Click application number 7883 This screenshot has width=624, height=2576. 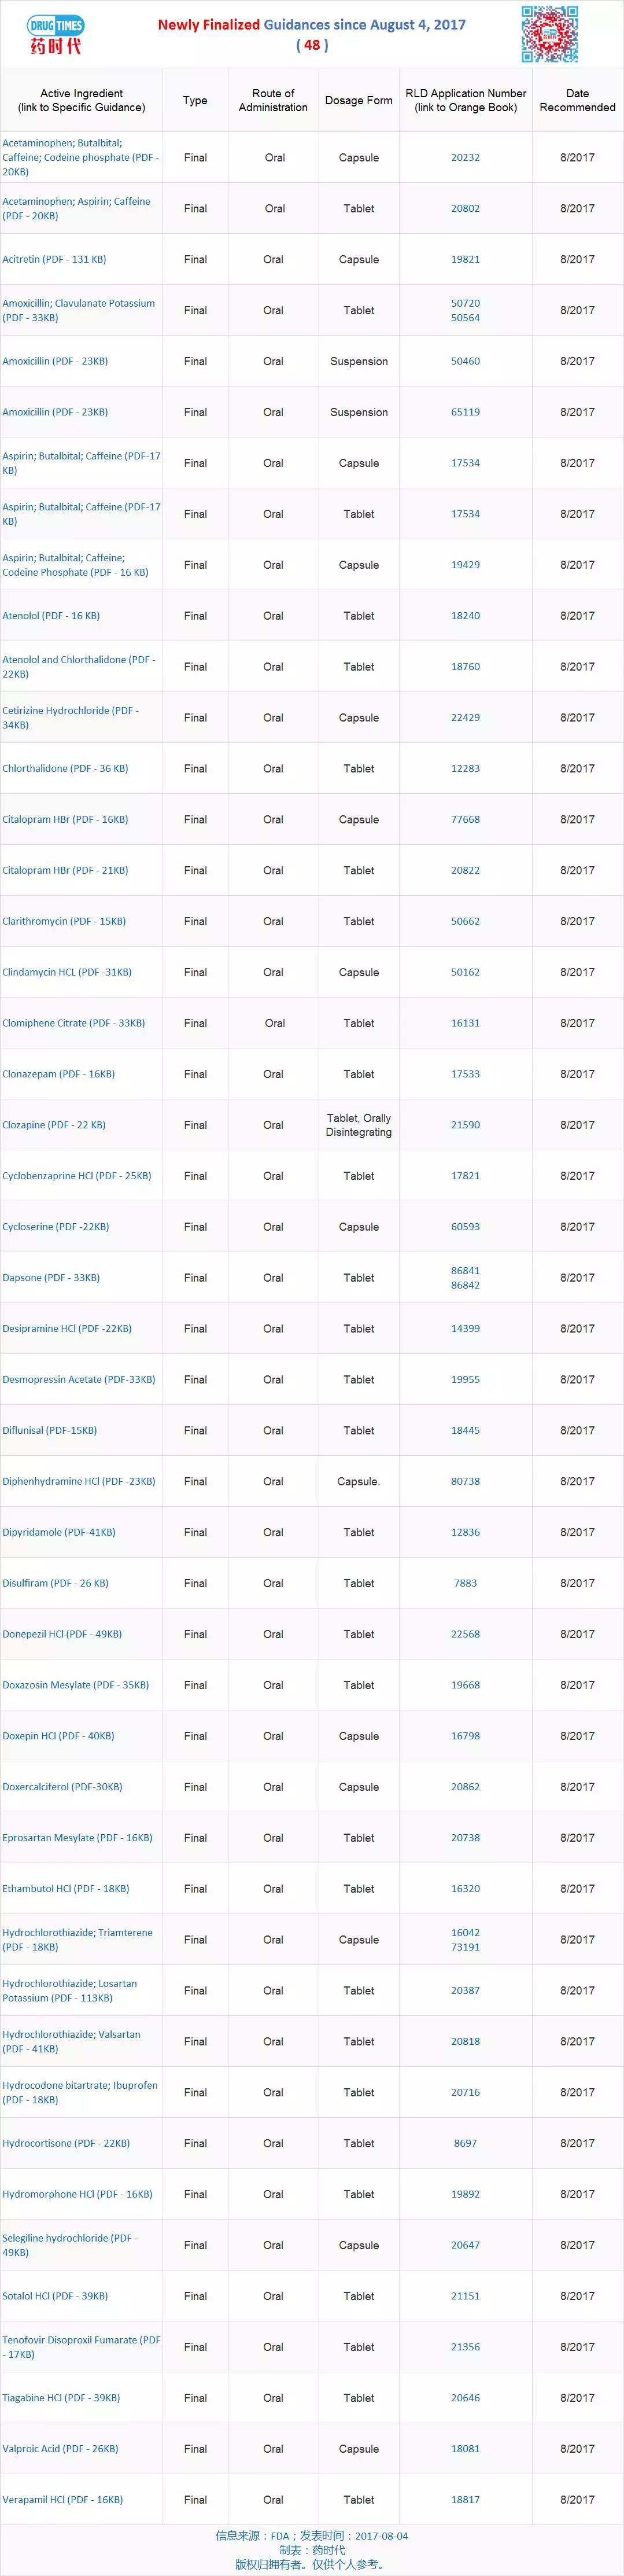click(x=465, y=1583)
